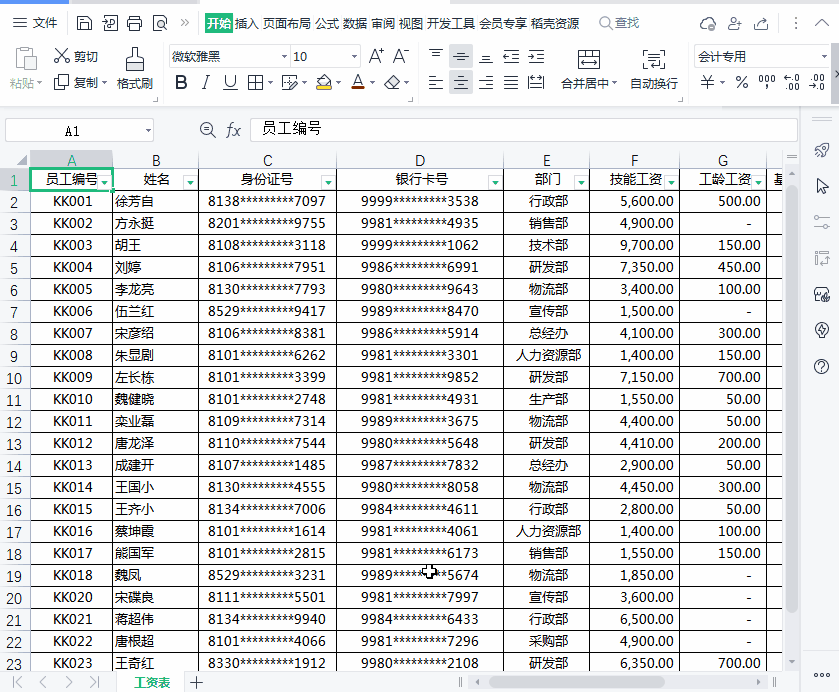Click the formula bar input showing 员工编号
This screenshot has height=692, width=839.
point(500,130)
